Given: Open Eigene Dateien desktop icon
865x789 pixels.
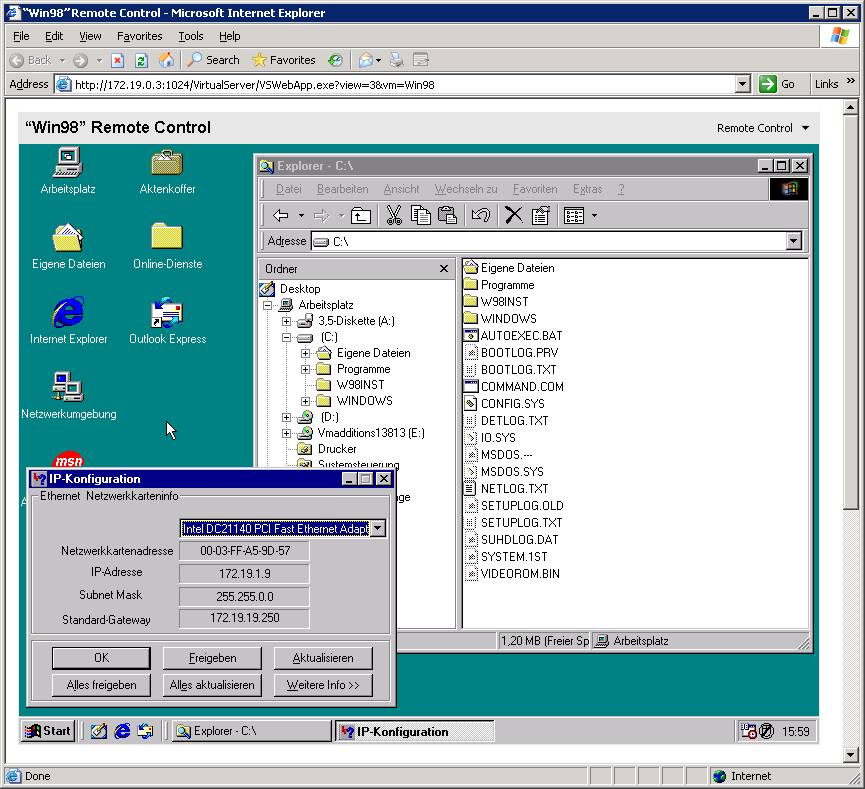Looking at the screenshot, I should 68,246.
